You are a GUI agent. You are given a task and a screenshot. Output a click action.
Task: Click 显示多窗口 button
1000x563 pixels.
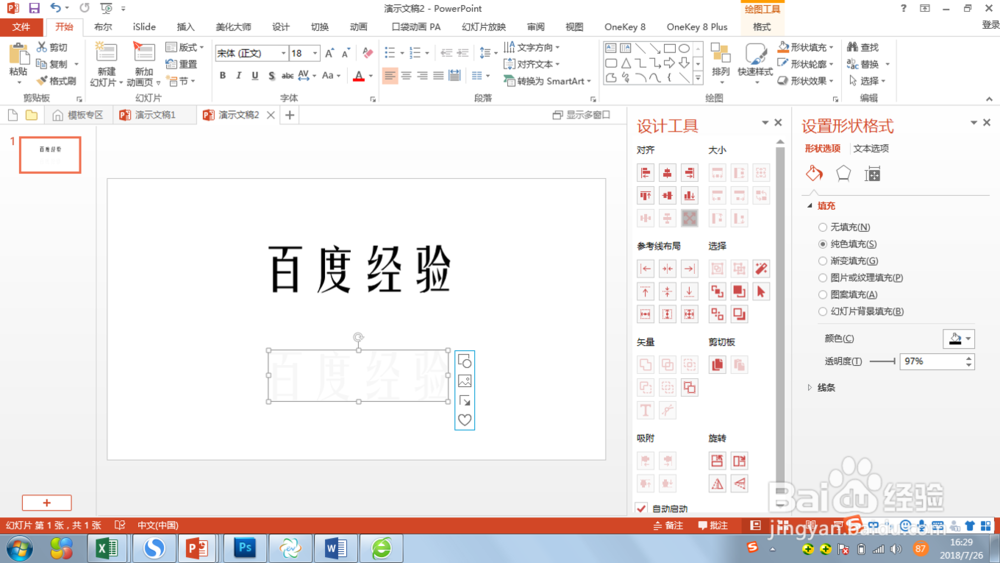(x=581, y=115)
